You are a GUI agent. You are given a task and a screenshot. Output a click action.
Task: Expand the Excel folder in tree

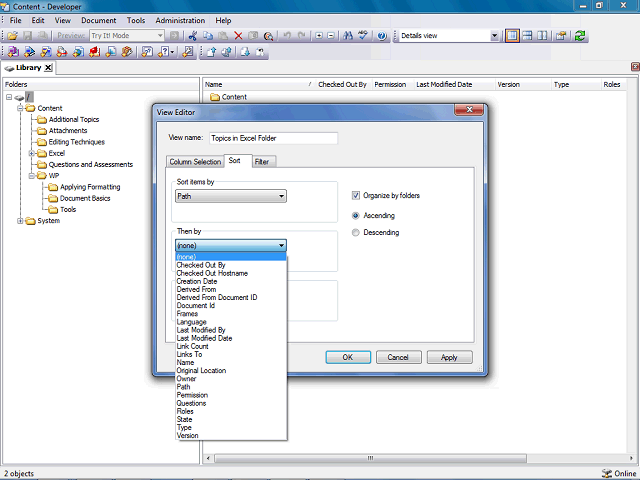pos(31,153)
